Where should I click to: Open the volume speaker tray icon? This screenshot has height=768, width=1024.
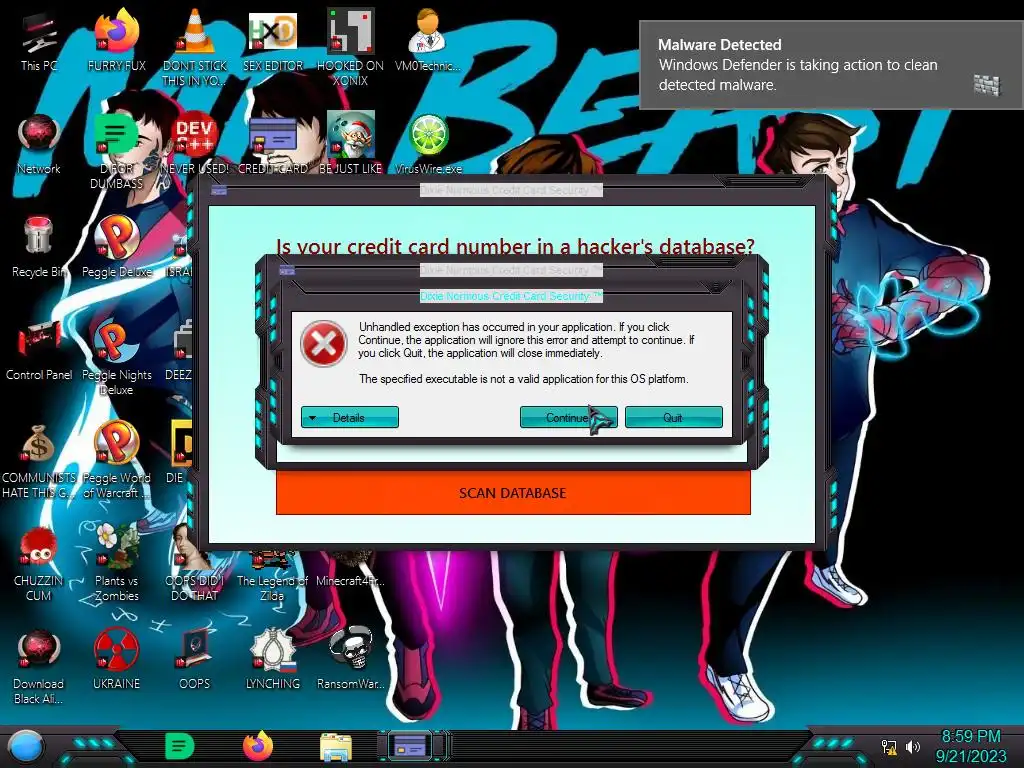coord(912,747)
